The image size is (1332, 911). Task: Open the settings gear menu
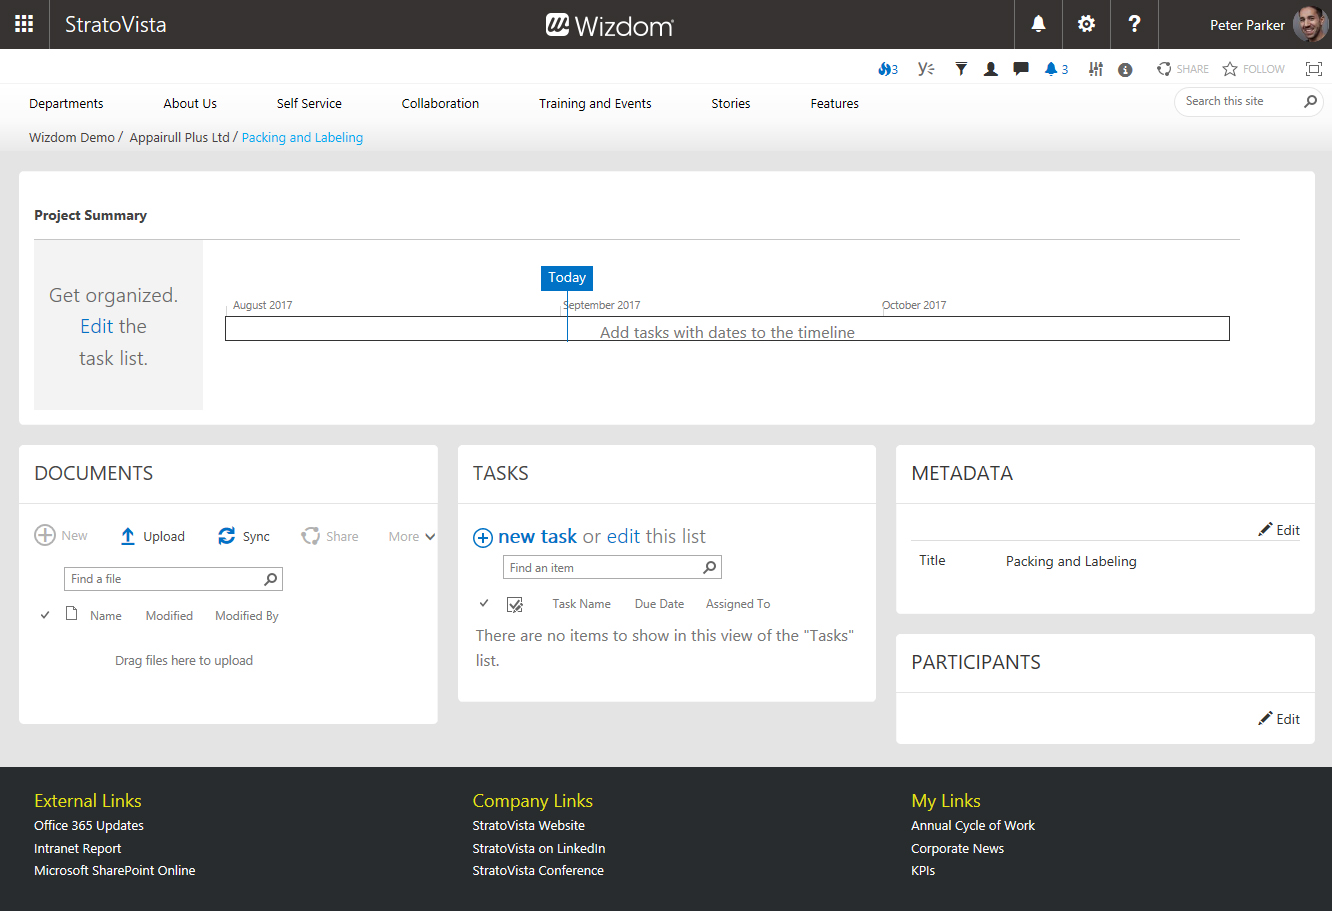pos(1086,24)
